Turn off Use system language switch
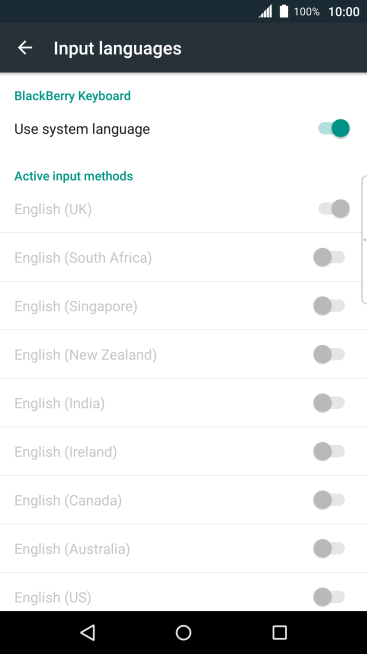Screen dimensions: 367x654 tap(334, 128)
